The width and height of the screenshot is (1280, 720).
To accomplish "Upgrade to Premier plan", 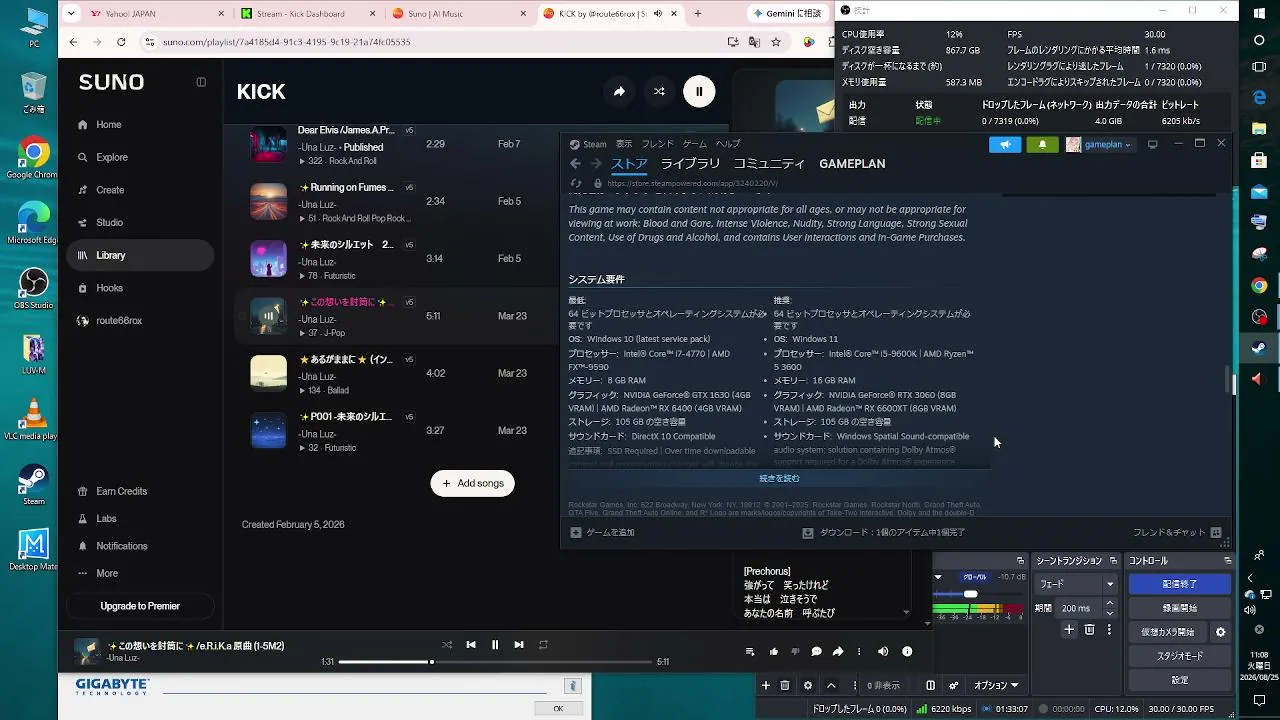I will pyautogui.click(x=140, y=606).
